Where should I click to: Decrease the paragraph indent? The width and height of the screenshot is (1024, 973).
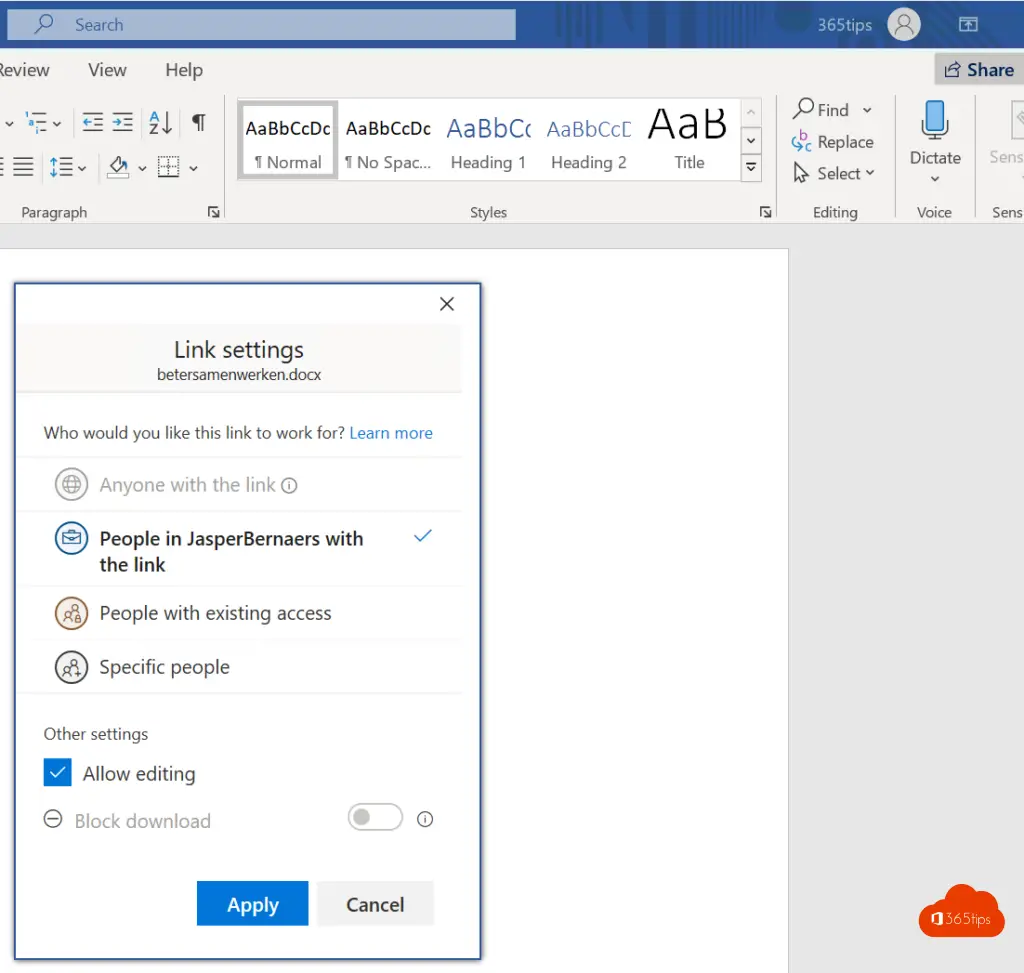[93, 122]
